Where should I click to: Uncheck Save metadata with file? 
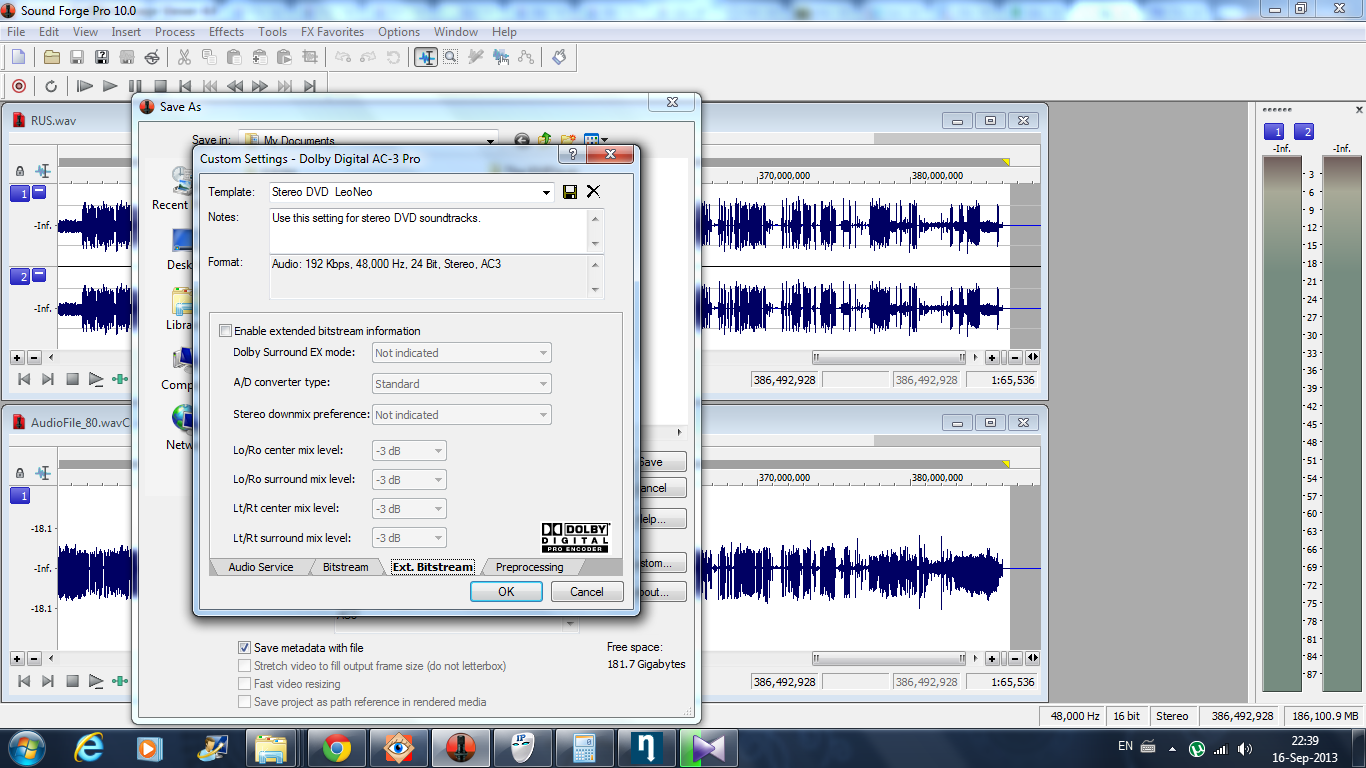(x=245, y=648)
